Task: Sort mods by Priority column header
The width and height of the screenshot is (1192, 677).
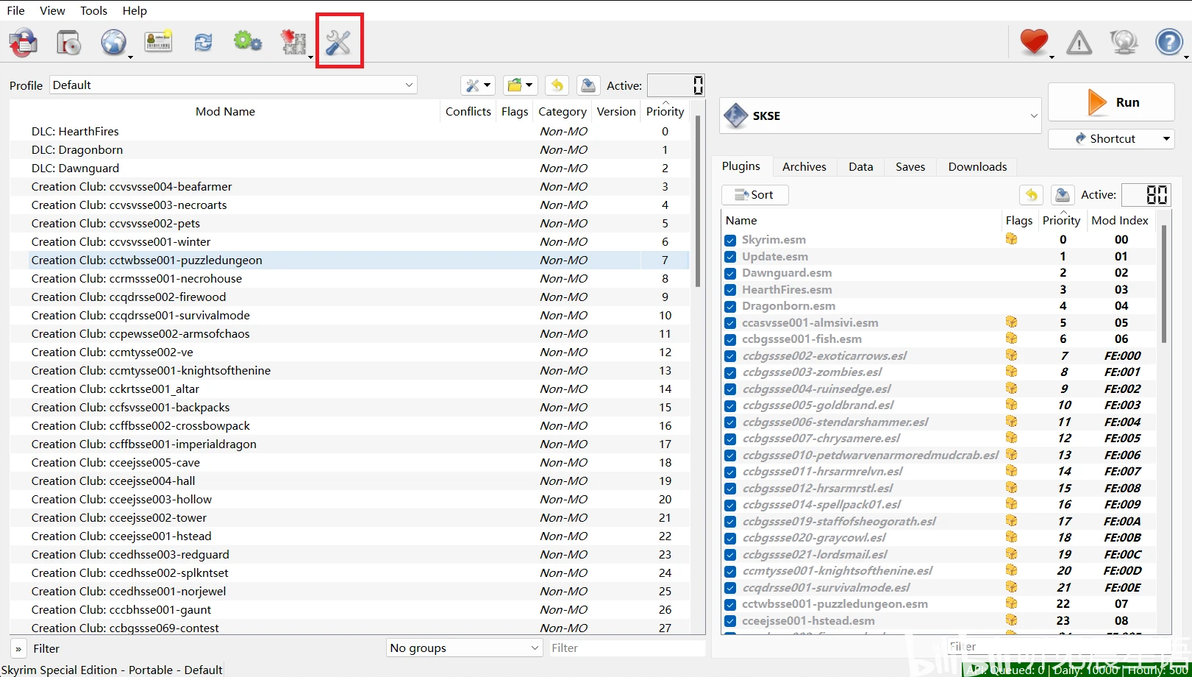Action: 665,111
